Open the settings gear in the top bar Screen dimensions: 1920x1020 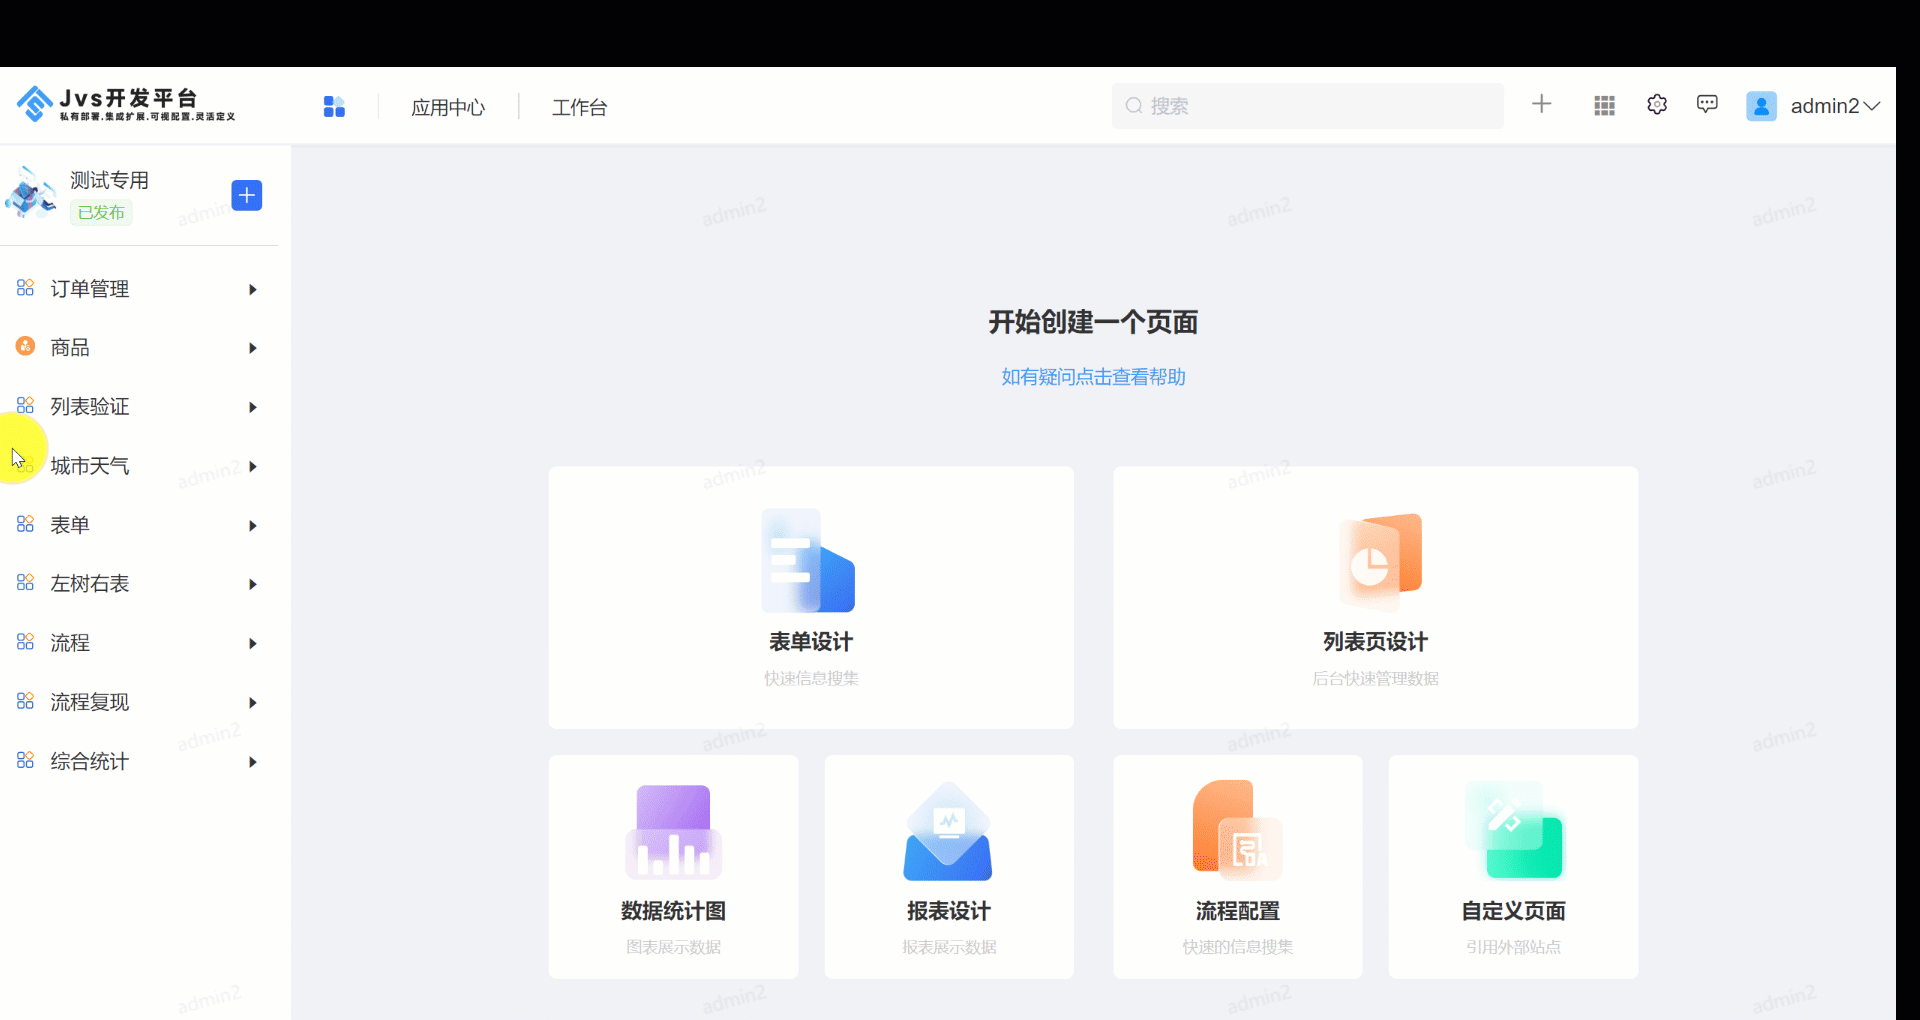coord(1657,104)
